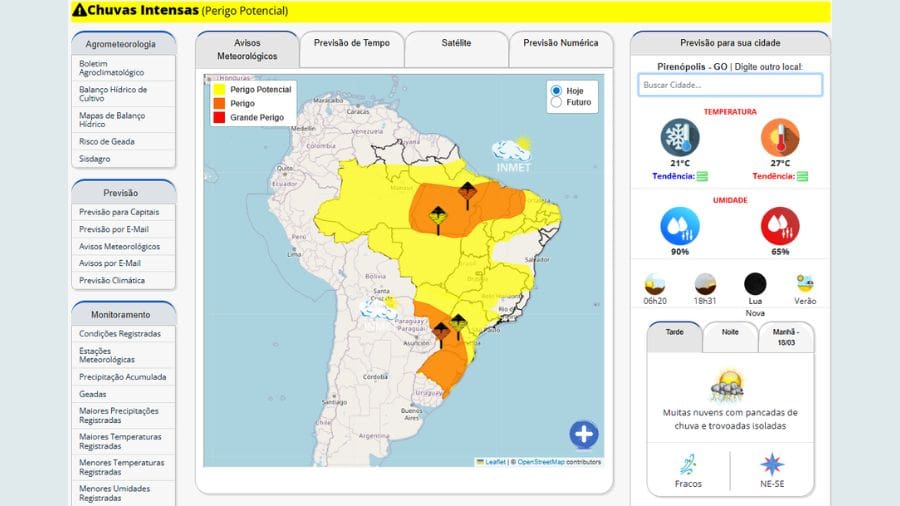The height and width of the screenshot is (506, 900).
Task: Select the Futuro radio button
Action: (x=556, y=102)
